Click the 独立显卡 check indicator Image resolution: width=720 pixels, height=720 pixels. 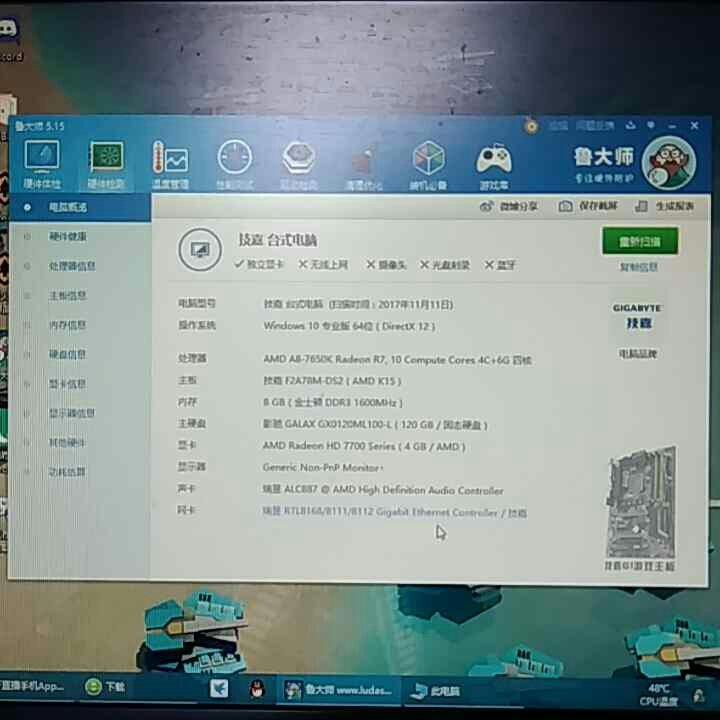coord(259,264)
